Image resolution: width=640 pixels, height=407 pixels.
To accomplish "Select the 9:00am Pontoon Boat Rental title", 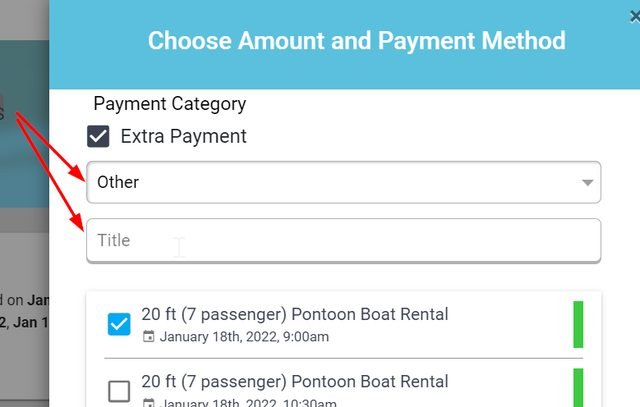I will 295,314.
